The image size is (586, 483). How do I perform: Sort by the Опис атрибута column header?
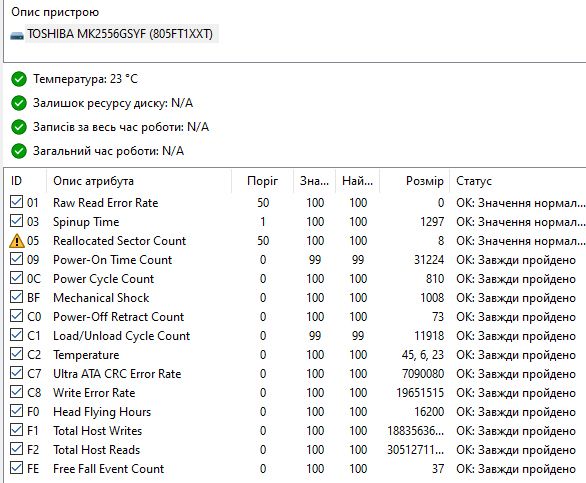coord(139,181)
